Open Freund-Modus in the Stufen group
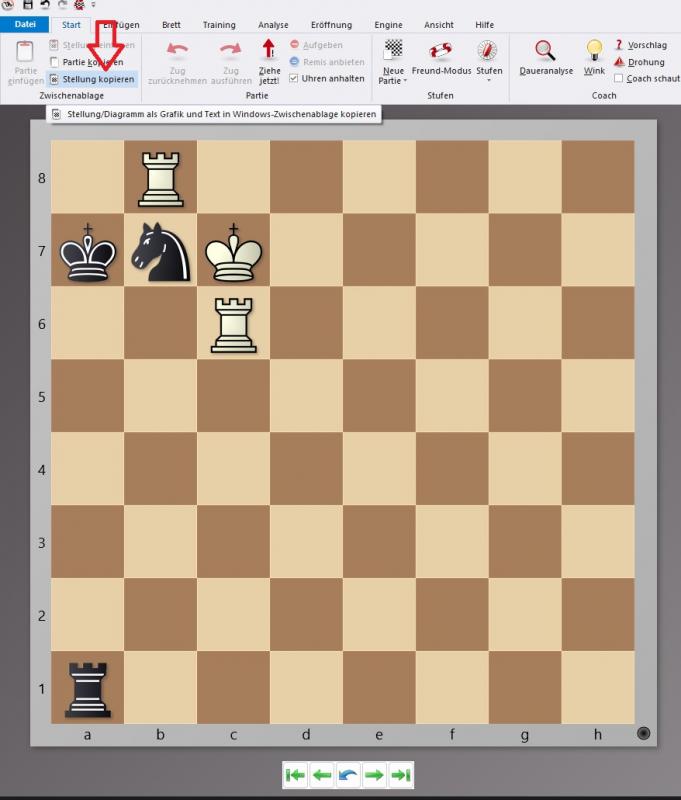This screenshot has width=681, height=800. pyautogui.click(x=440, y=58)
